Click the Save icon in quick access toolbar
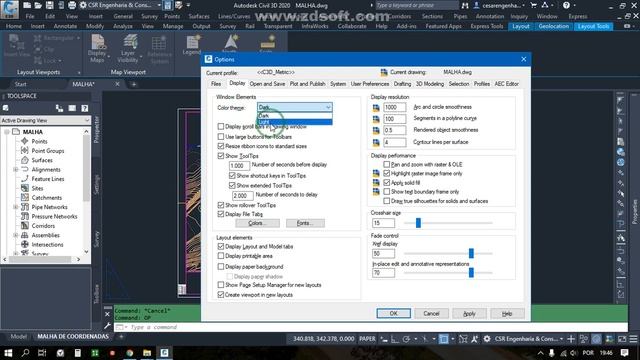Viewport: 640px width, 360px height. coord(49,5)
